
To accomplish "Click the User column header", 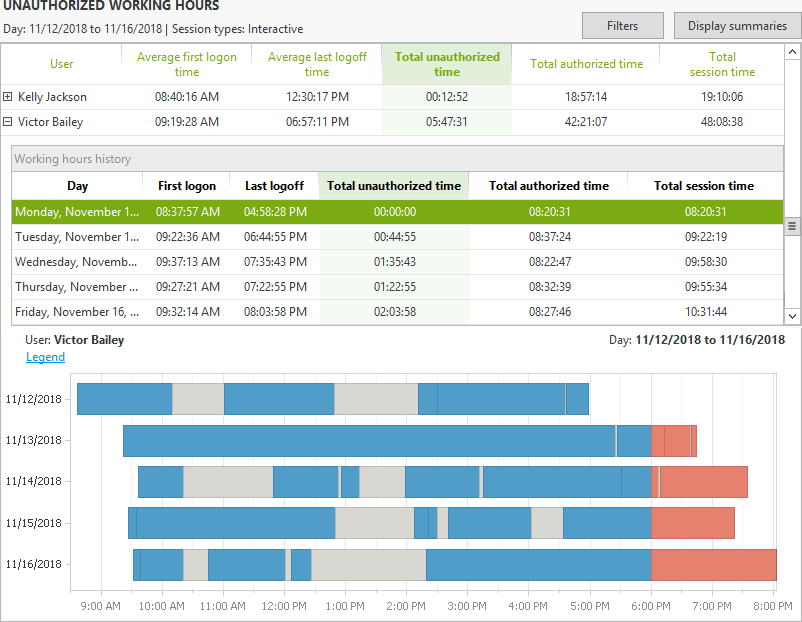I will (62, 64).
